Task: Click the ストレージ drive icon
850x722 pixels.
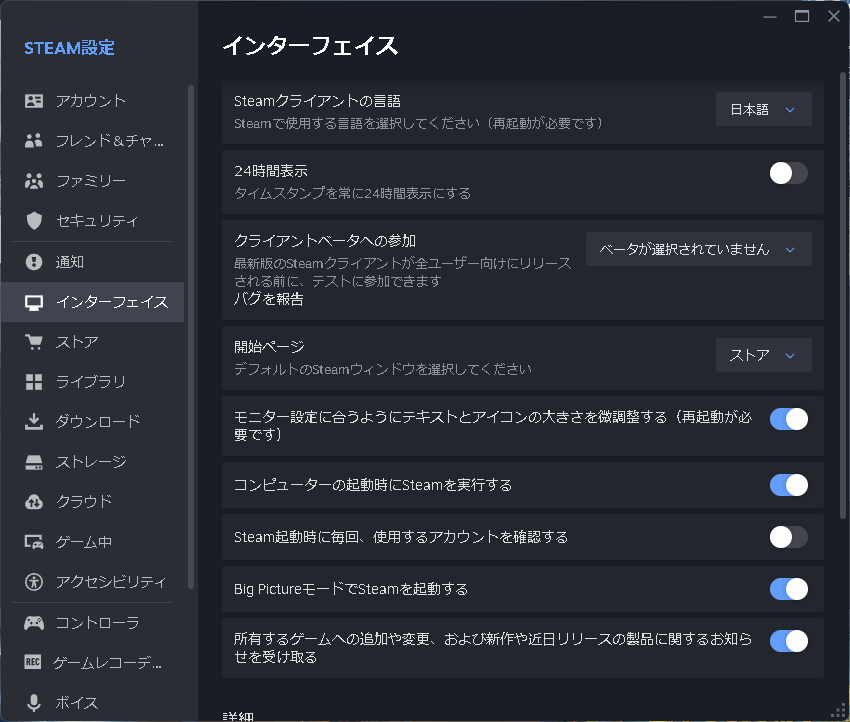Action: (x=34, y=462)
